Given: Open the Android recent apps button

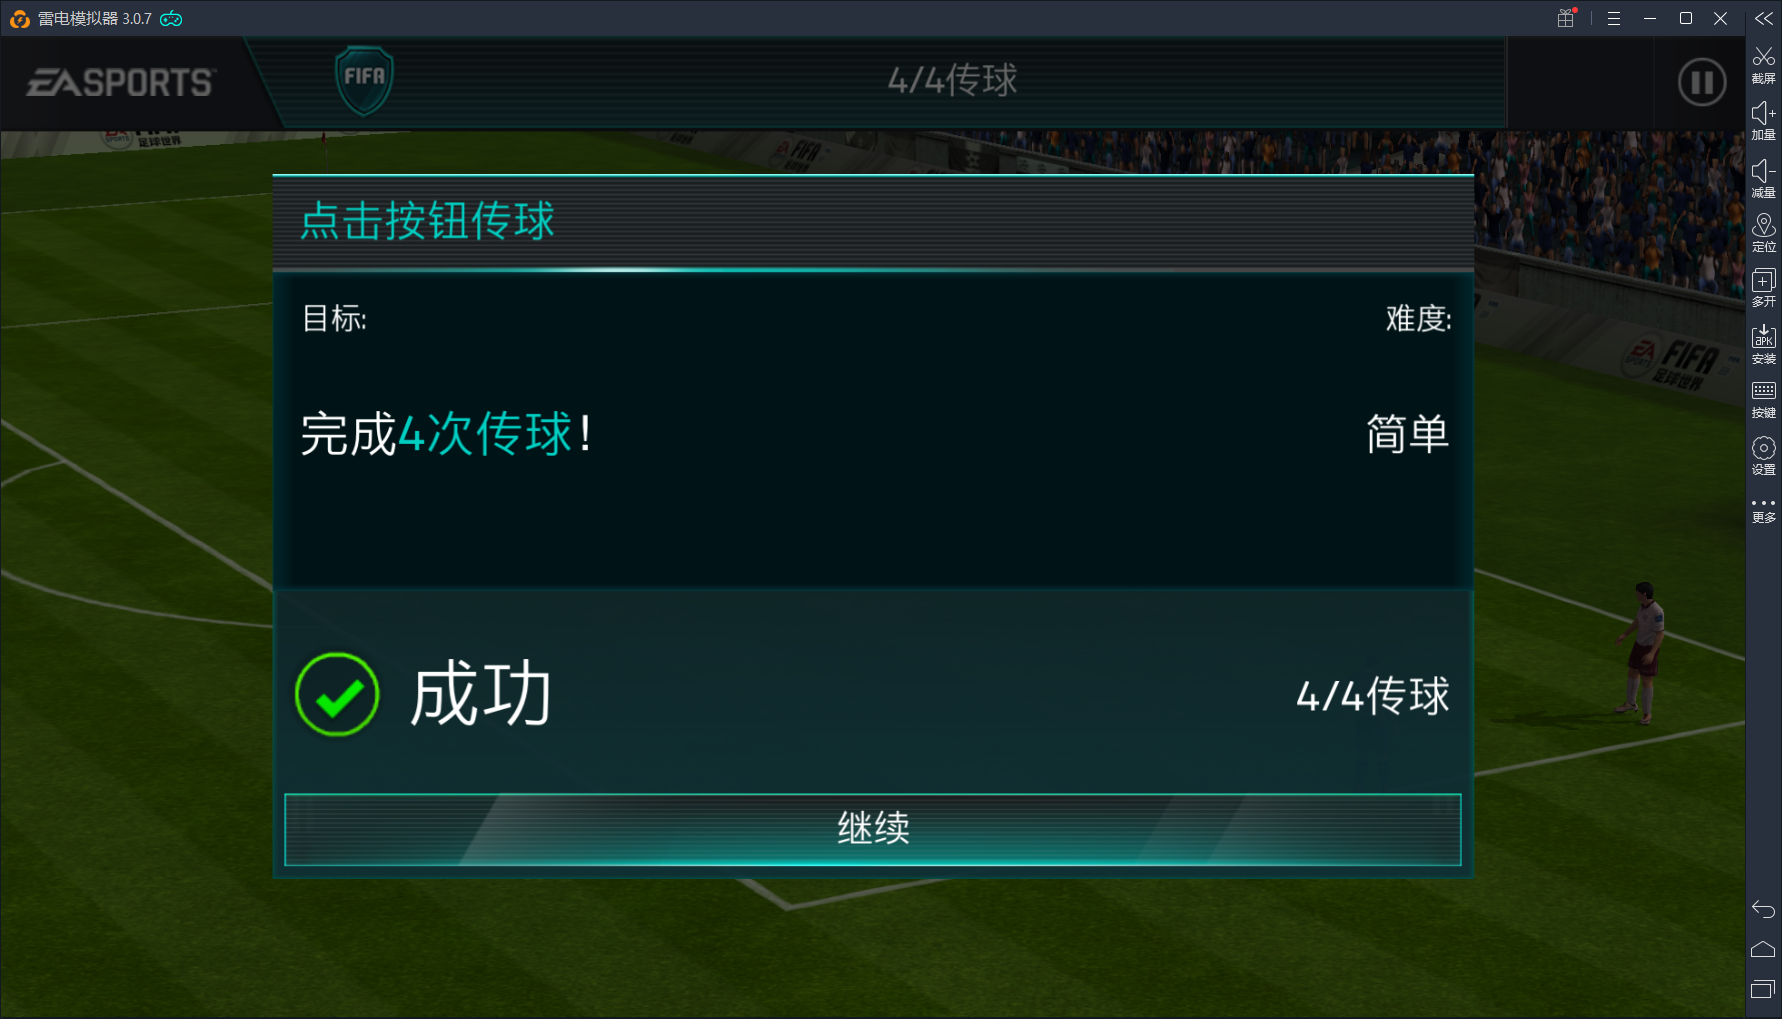Looking at the screenshot, I should [1763, 990].
